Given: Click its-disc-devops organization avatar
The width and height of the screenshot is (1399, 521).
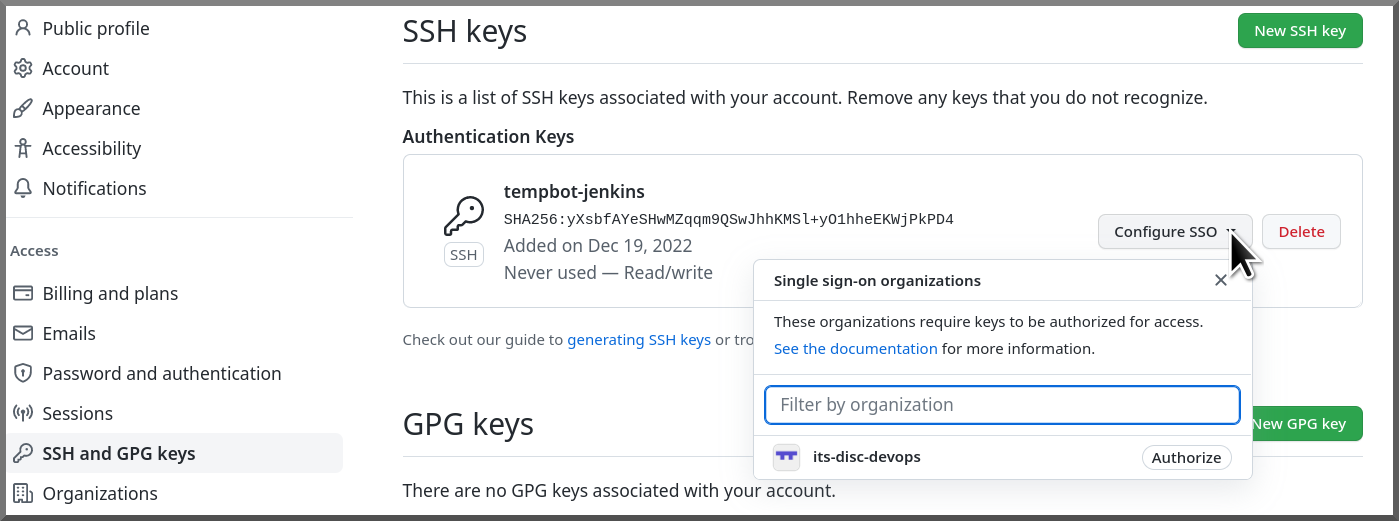Looking at the screenshot, I should point(787,457).
